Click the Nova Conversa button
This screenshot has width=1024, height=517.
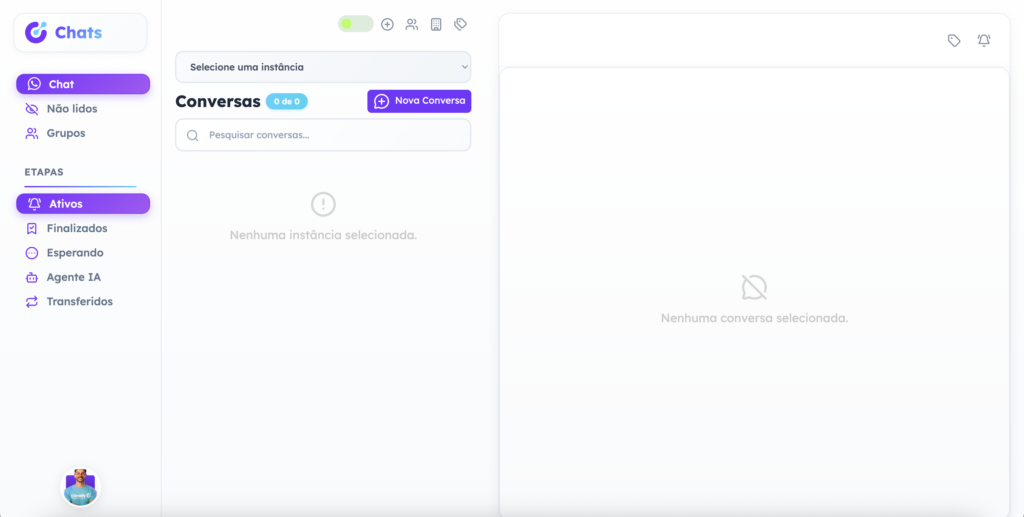click(x=419, y=101)
